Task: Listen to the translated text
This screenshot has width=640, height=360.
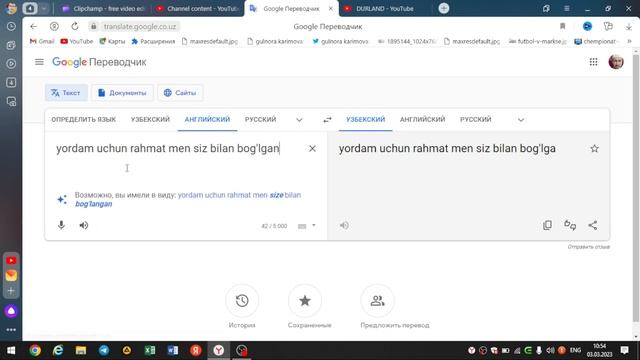Action: coord(344,225)
